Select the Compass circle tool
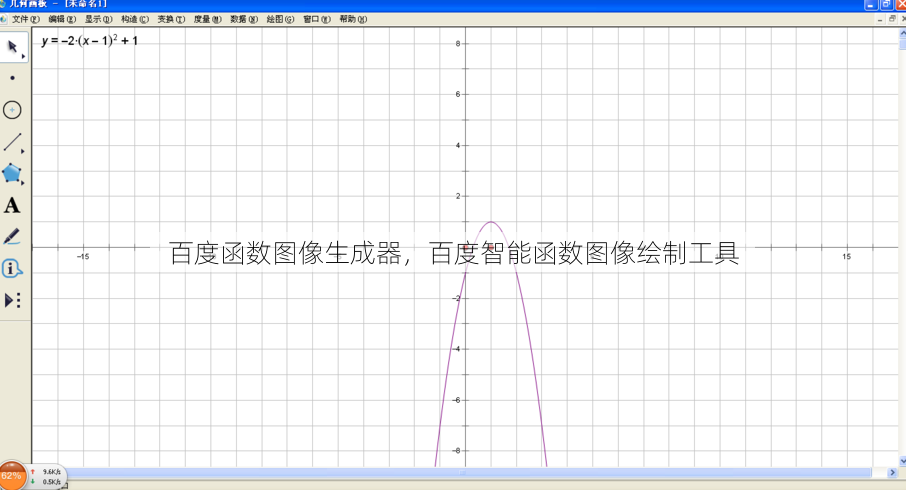This screenshot has width=906, height=490. (12, 110)
